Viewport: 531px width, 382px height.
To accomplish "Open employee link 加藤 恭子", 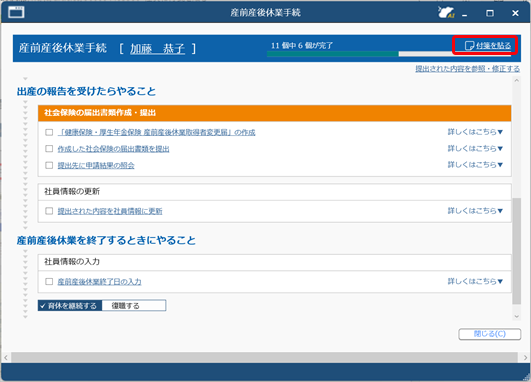I will click(157, 49).
